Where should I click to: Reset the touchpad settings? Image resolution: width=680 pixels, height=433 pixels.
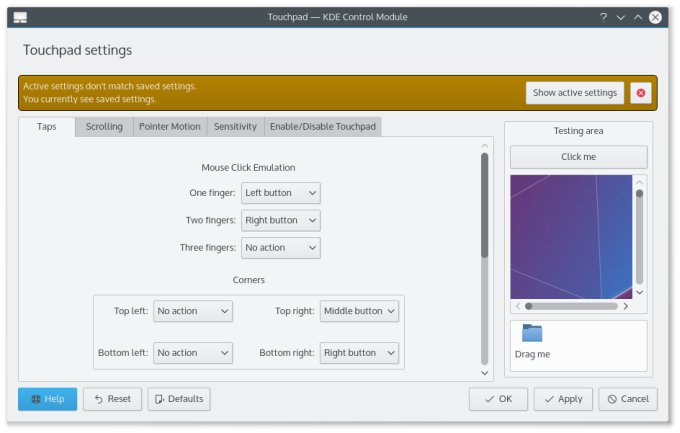[x=112, y=399]
